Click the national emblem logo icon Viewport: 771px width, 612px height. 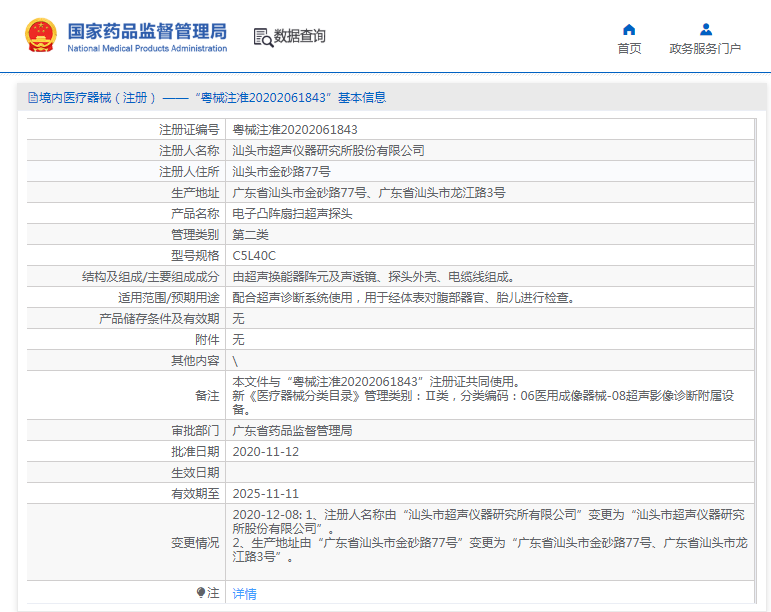(x=41, y=36)
